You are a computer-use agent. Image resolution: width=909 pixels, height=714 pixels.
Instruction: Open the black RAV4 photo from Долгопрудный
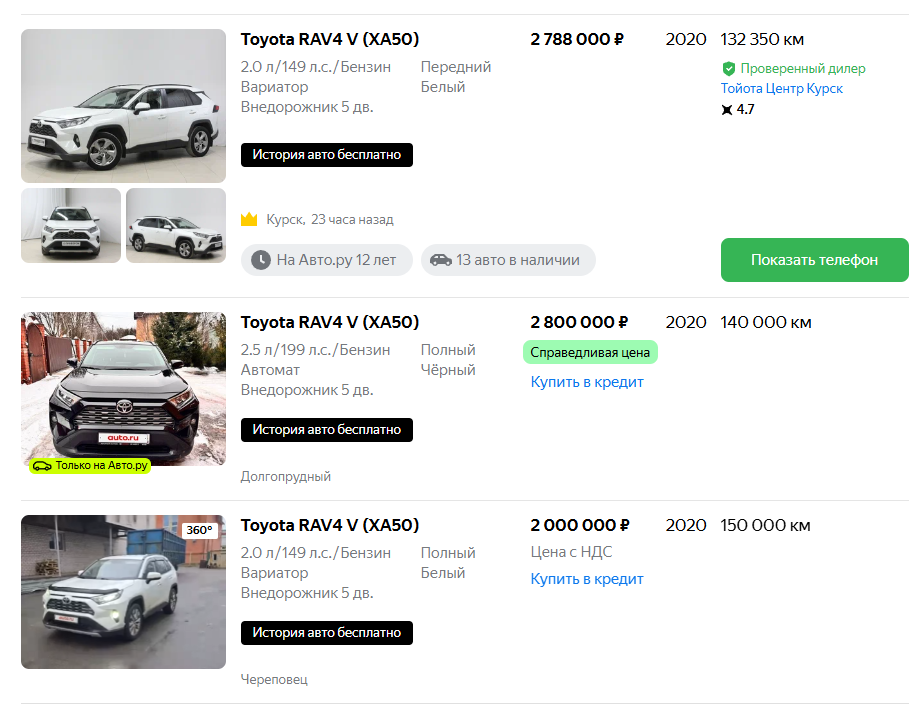pyautogui.click(x=123, y=389)
